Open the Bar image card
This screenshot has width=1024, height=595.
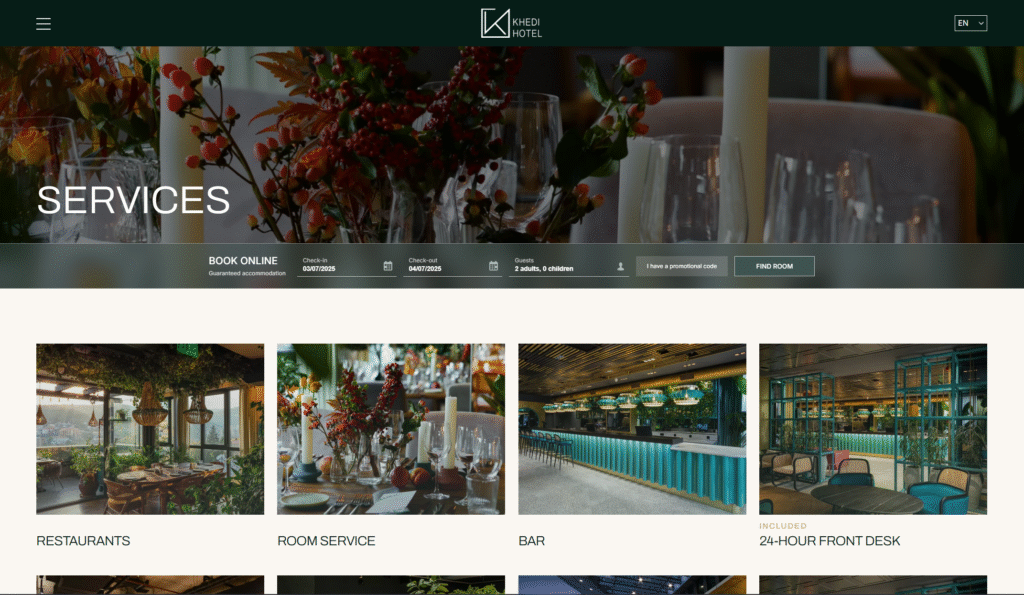coord(632,429)
